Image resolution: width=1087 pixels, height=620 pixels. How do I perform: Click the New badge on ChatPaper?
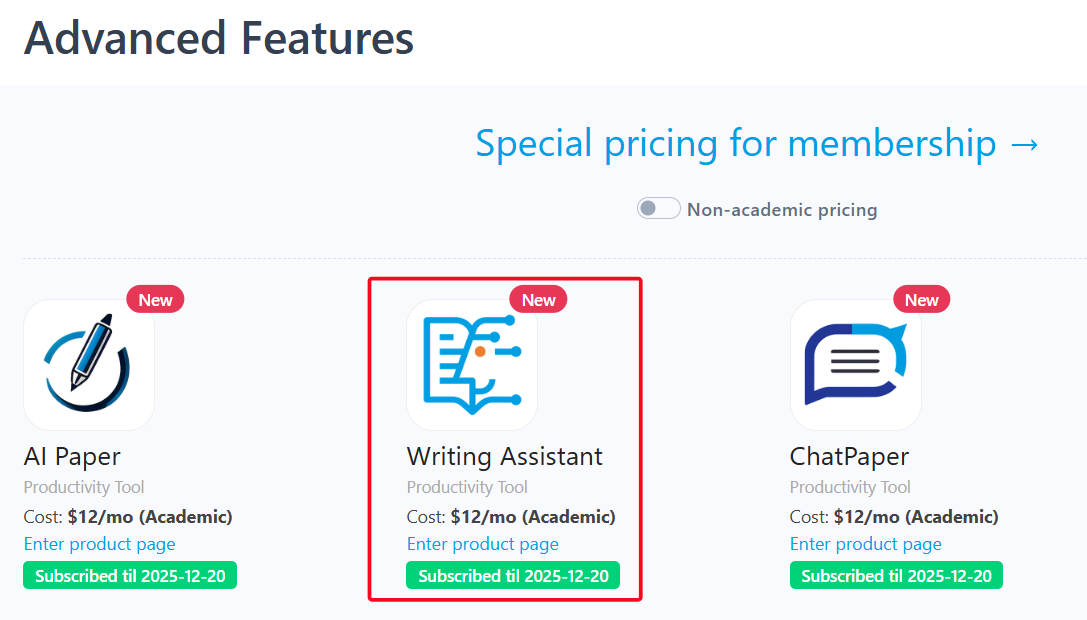(x=921, y=299)
